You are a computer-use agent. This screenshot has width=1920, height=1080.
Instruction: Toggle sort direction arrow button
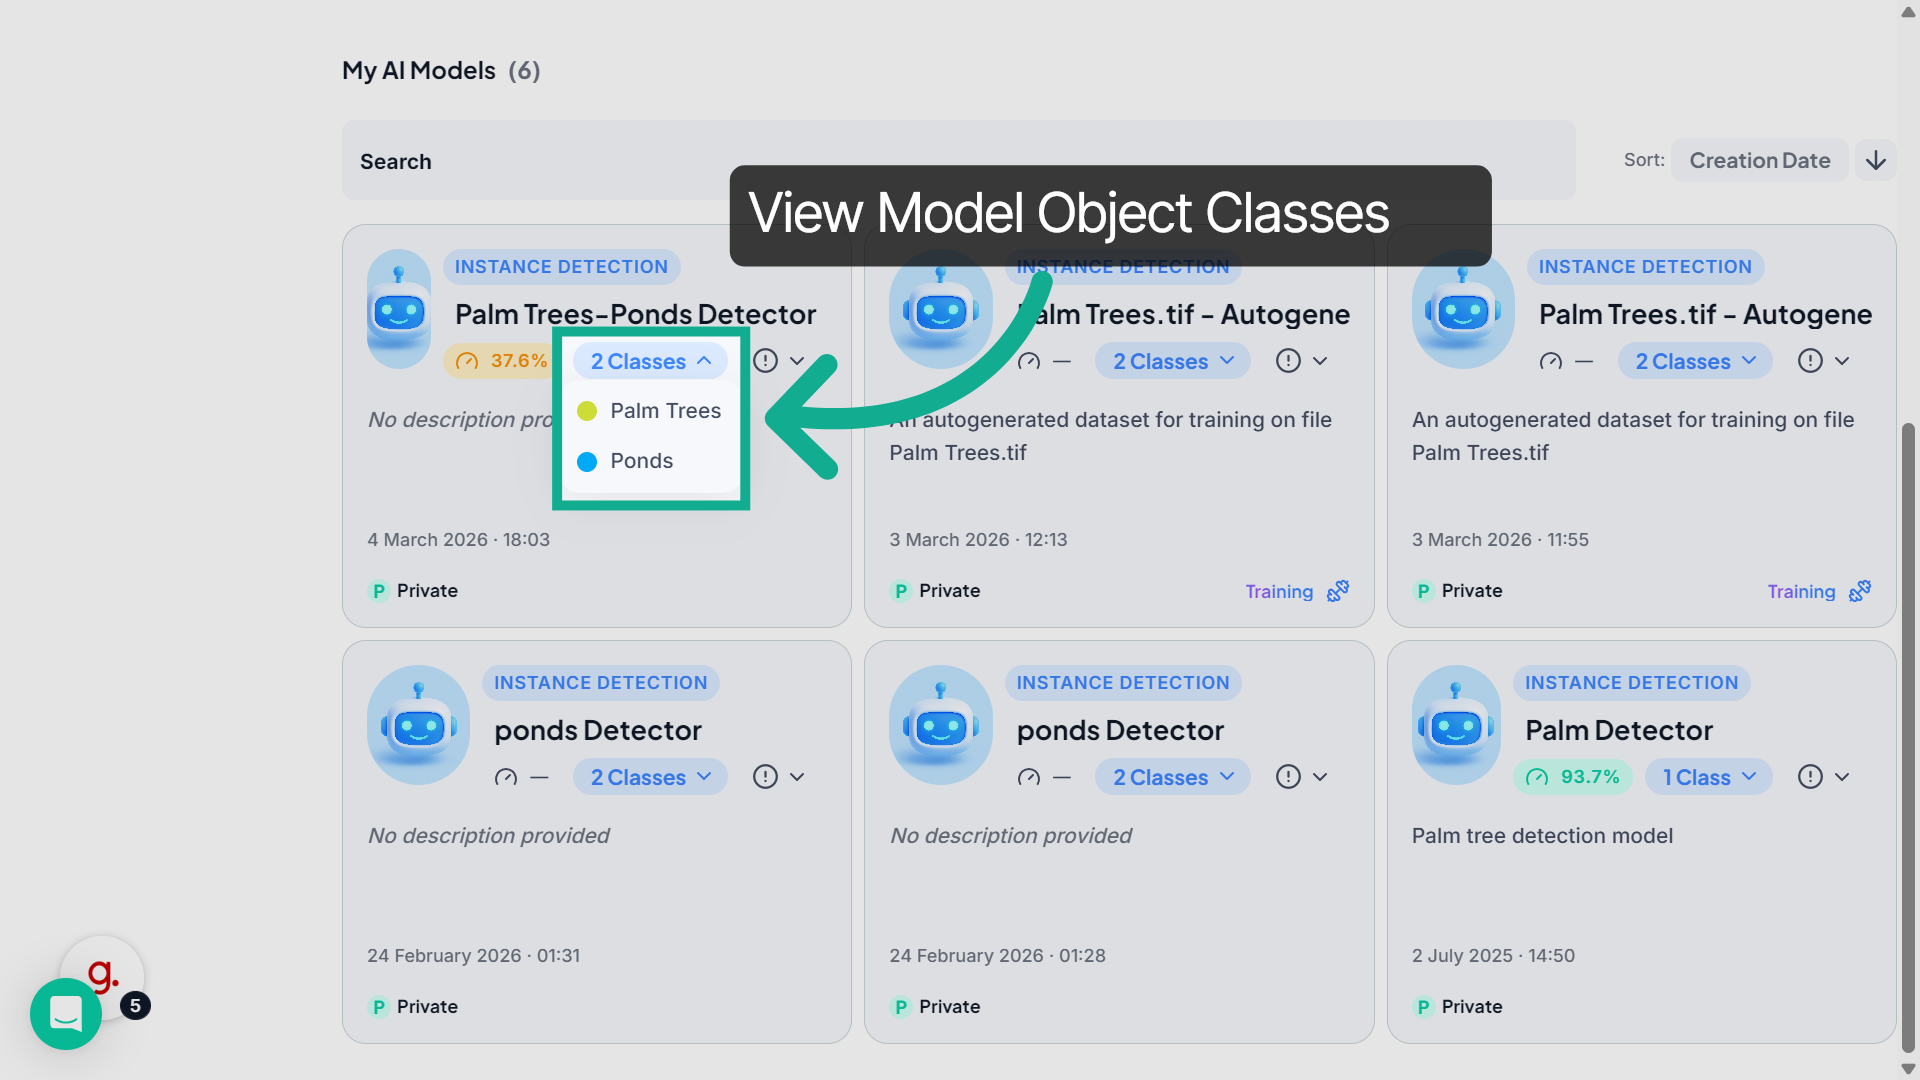click(1876, 160)
